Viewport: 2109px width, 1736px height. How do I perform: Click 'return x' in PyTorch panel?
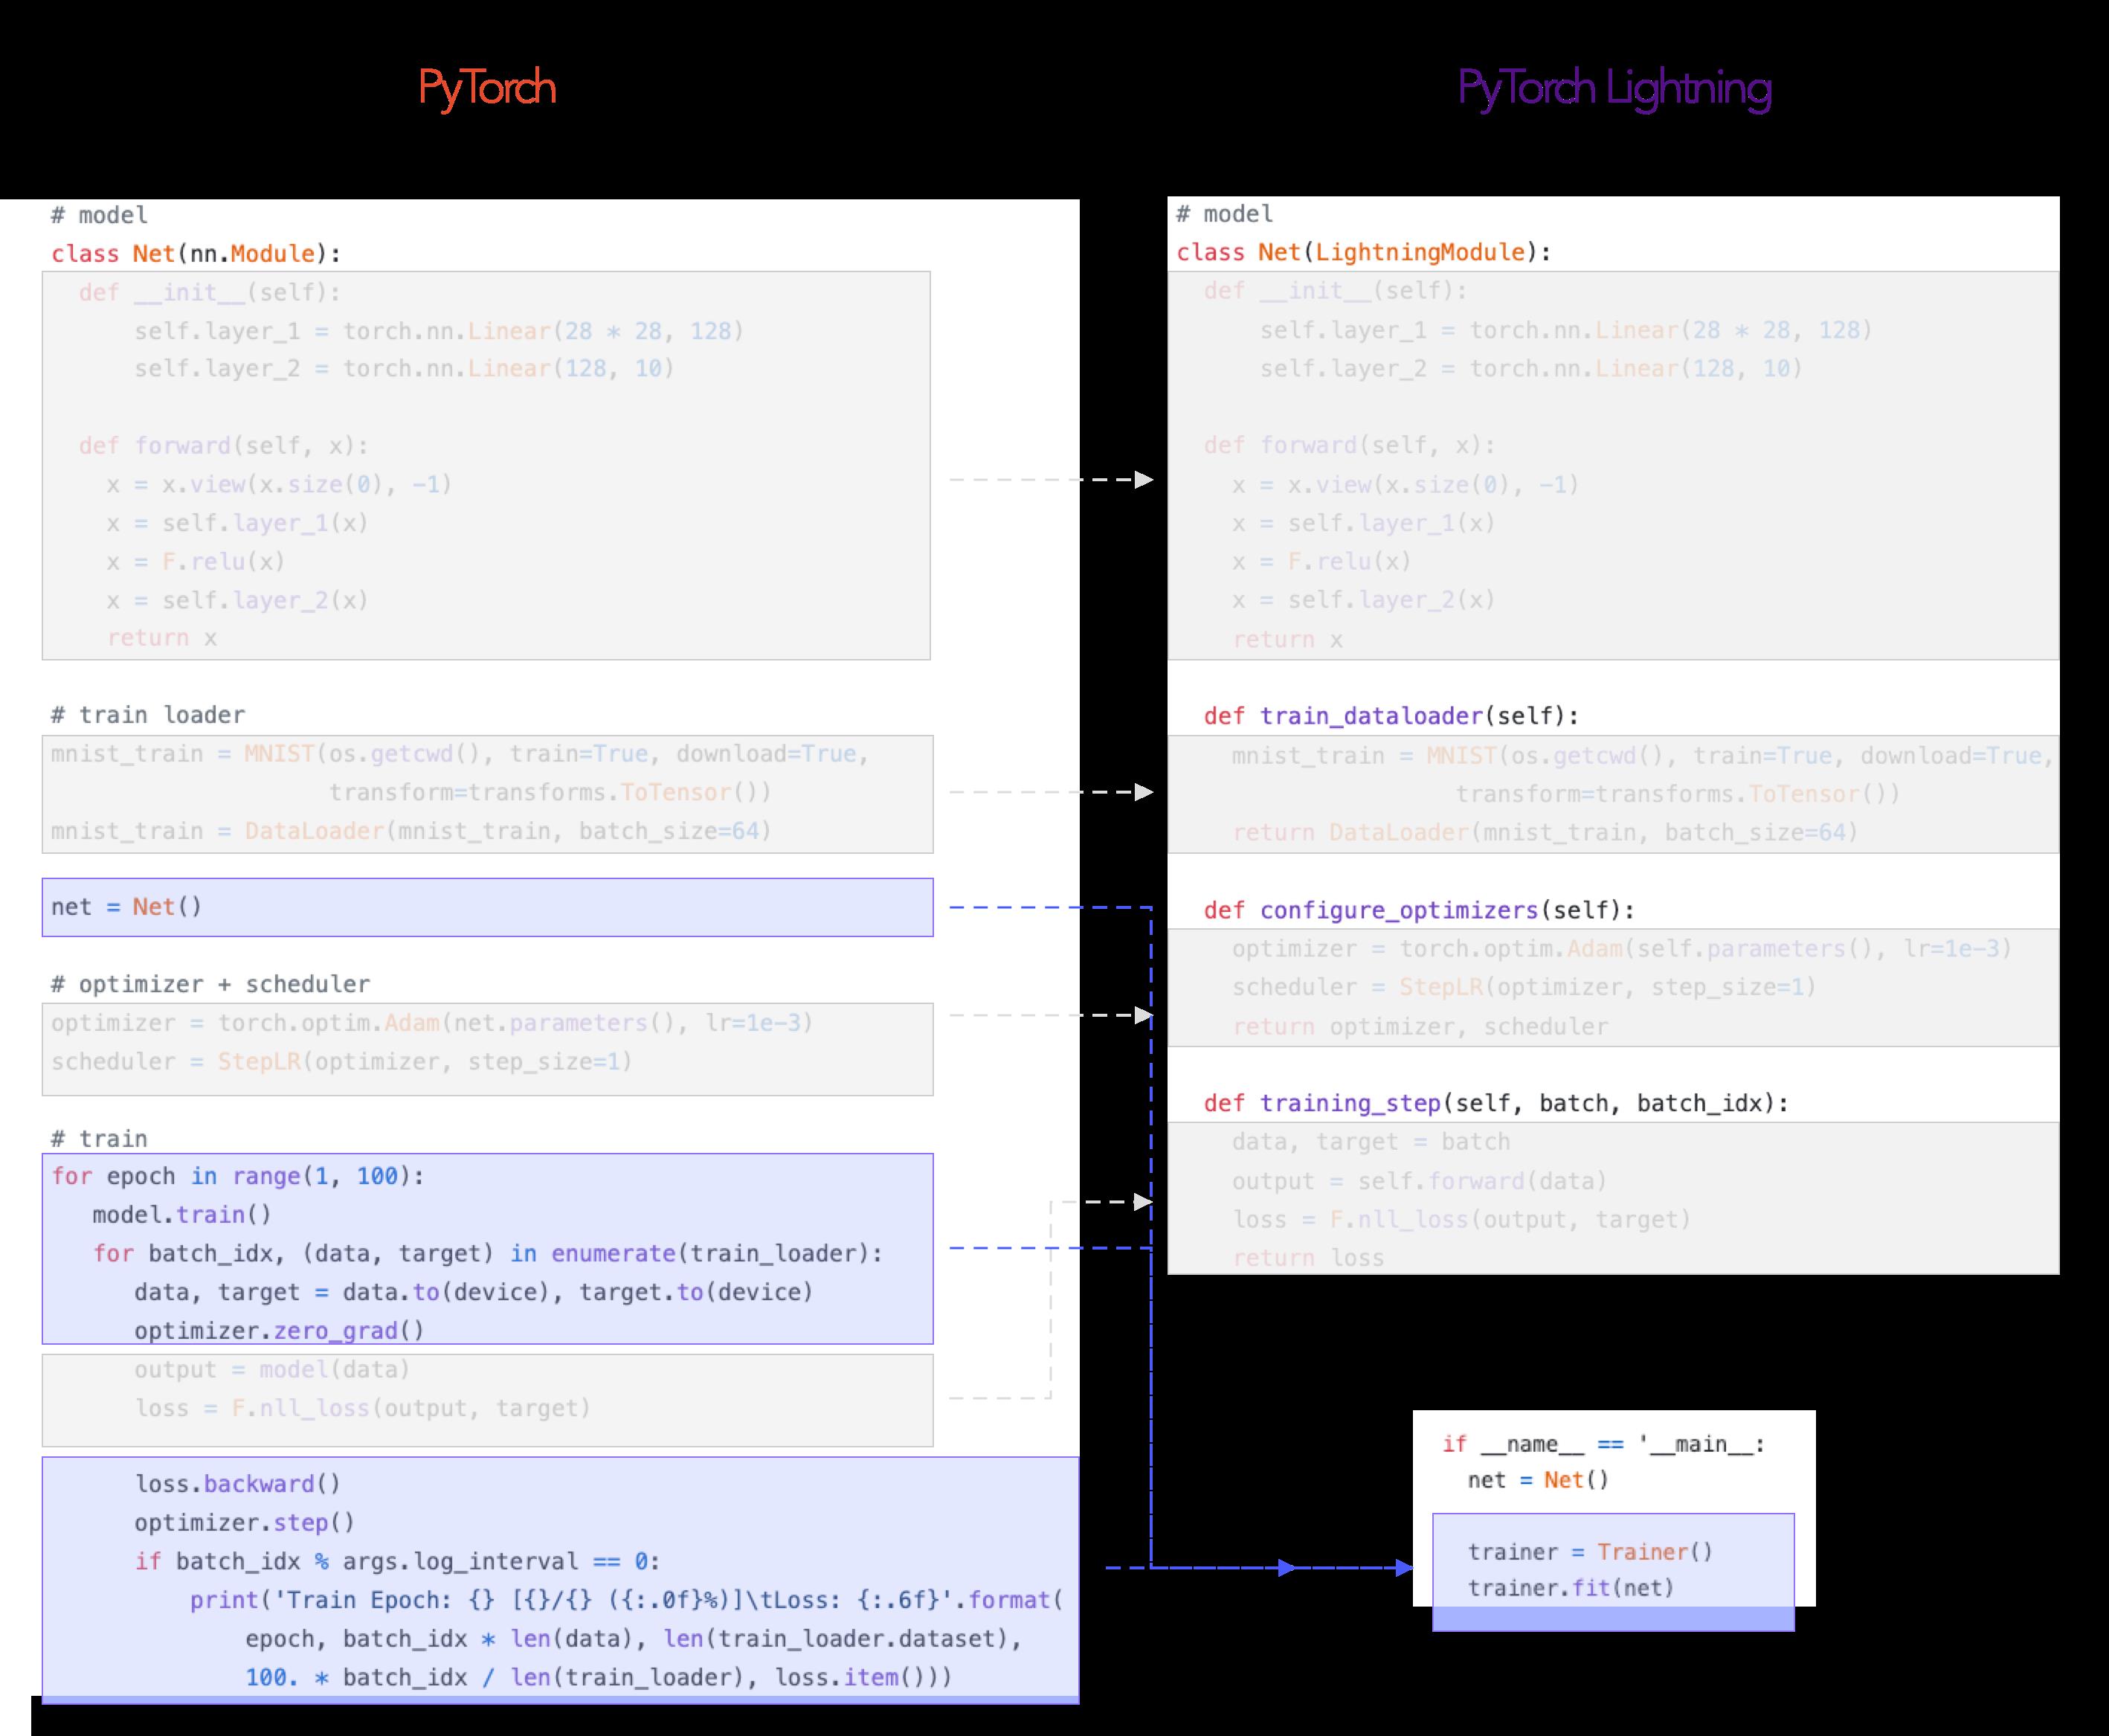[162, 638]
